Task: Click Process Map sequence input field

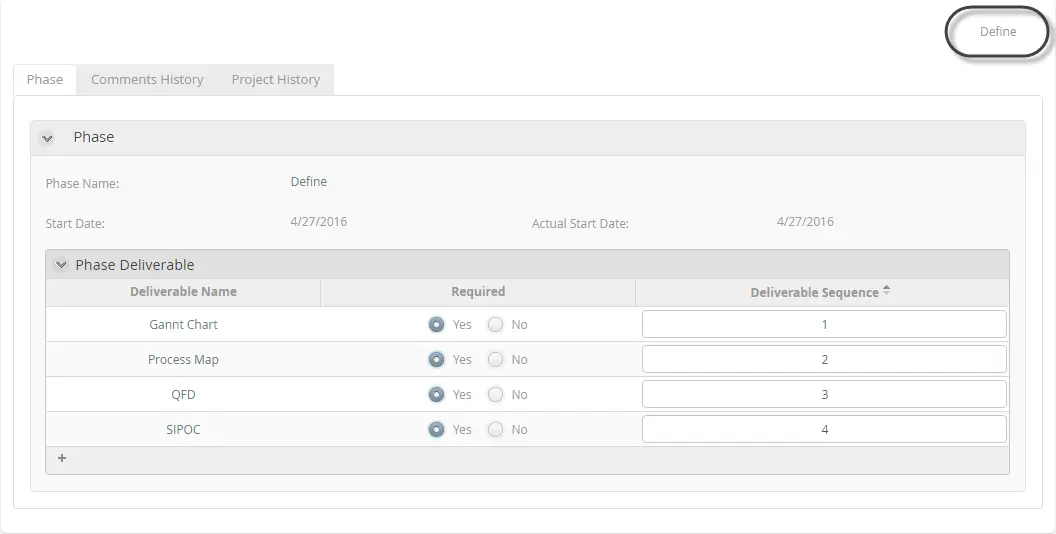Action: [x=824, y=360]
